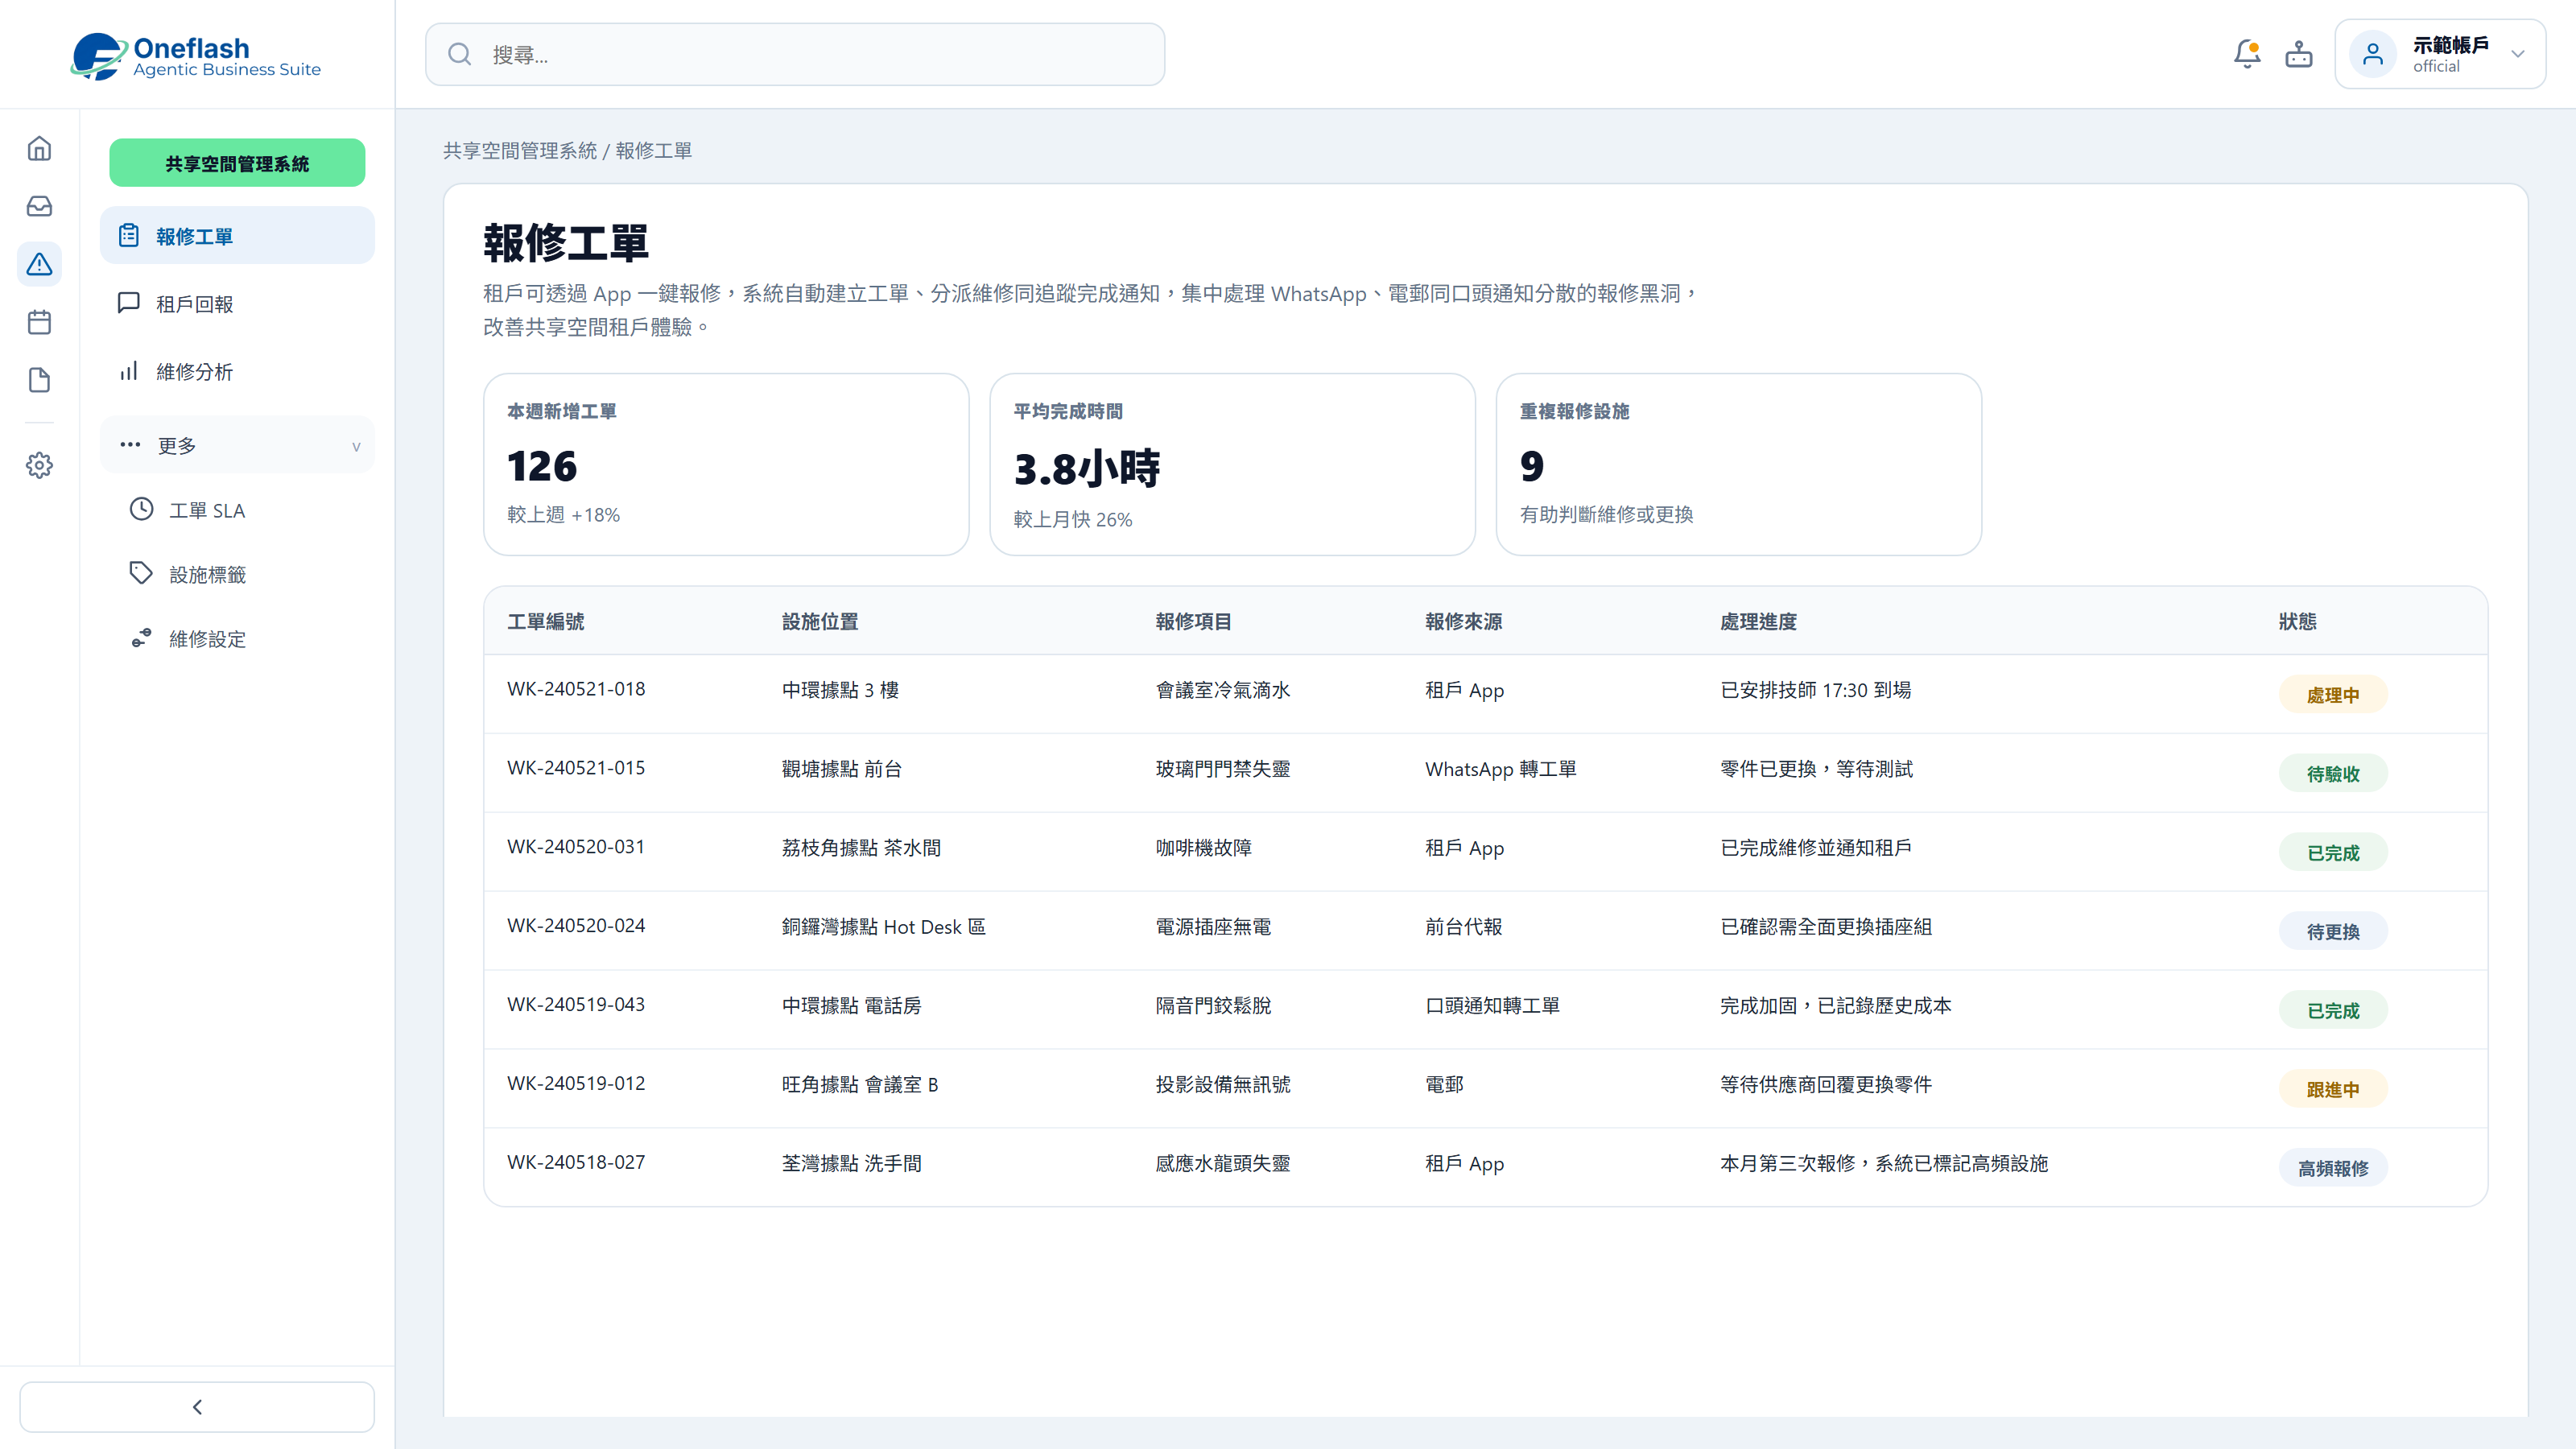Click the 共享空間管理系統 green button
The image size is (2576, 1449).
coord(237,163)
